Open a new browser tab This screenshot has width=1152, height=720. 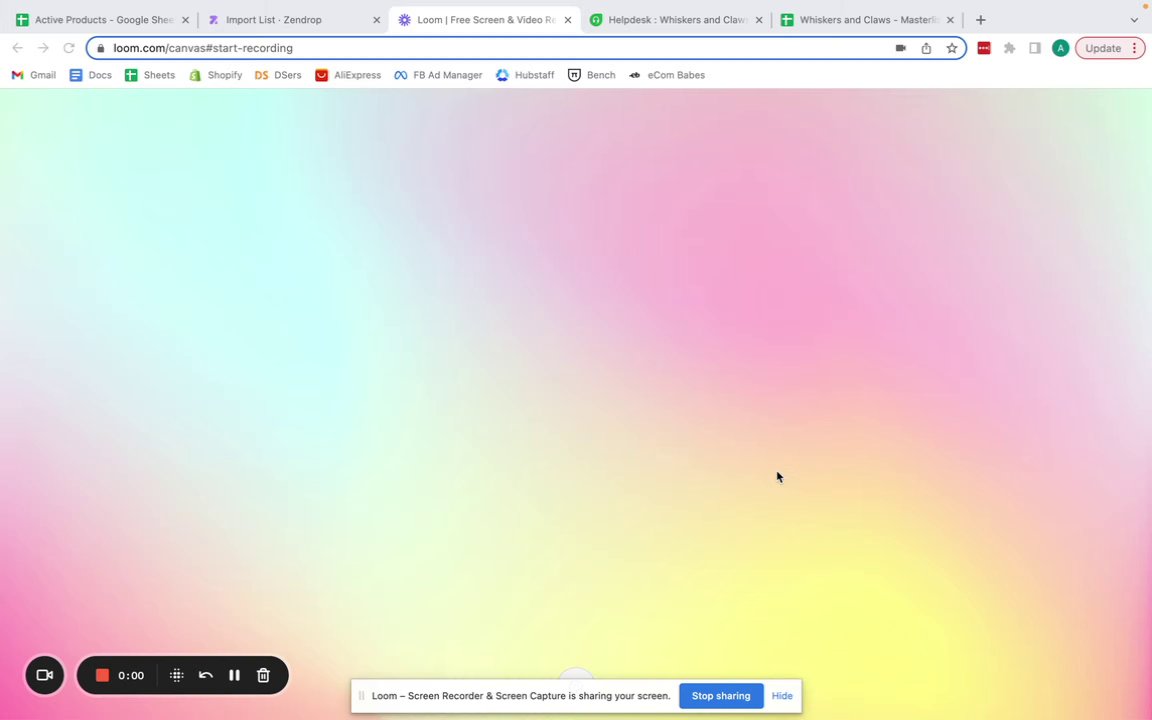980,20
